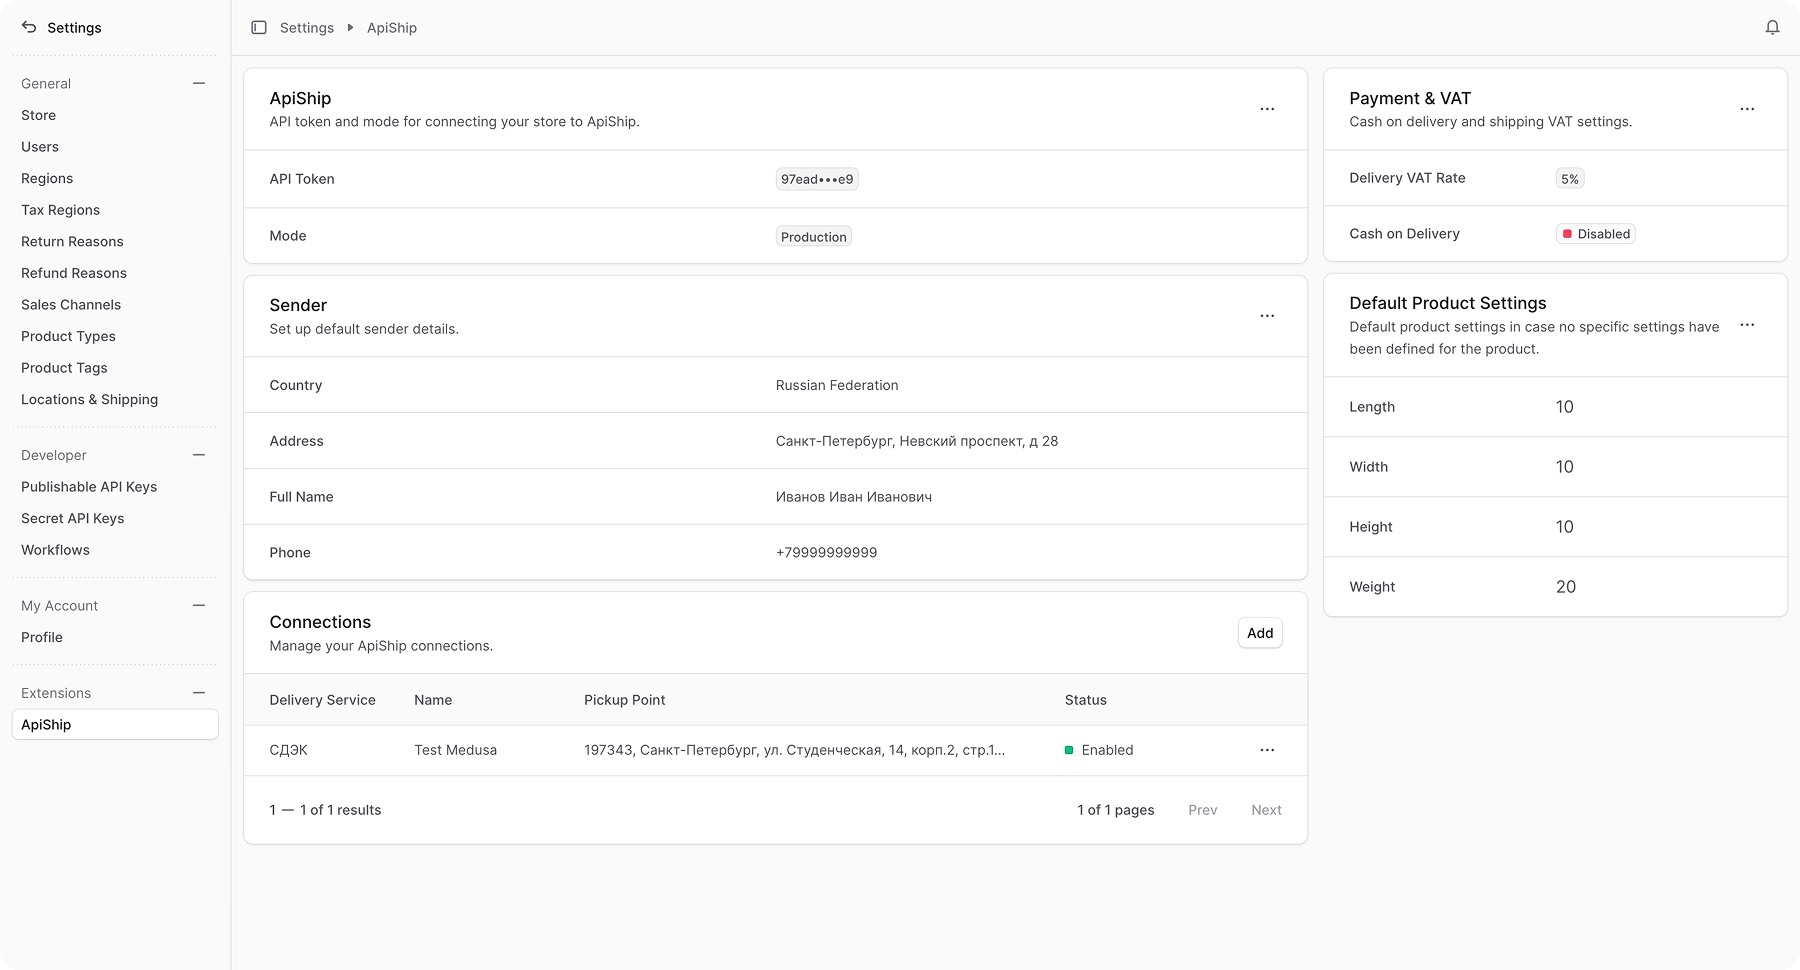This screenshot has width=1800, height=970.
Task: Open the Payment & VAT options menu
Action: pos(1747,109)
